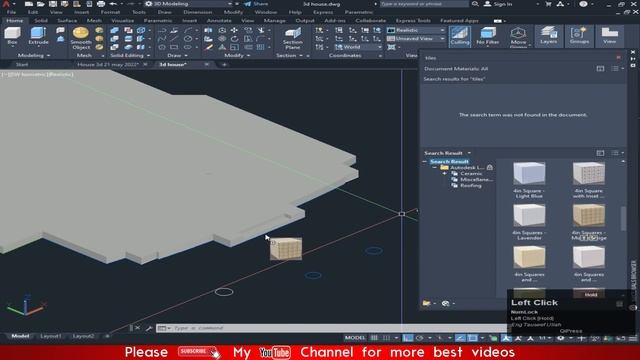Screen dimensions: 640x360
Task: Click the Plot printer icon
Action: click(101, 4)
